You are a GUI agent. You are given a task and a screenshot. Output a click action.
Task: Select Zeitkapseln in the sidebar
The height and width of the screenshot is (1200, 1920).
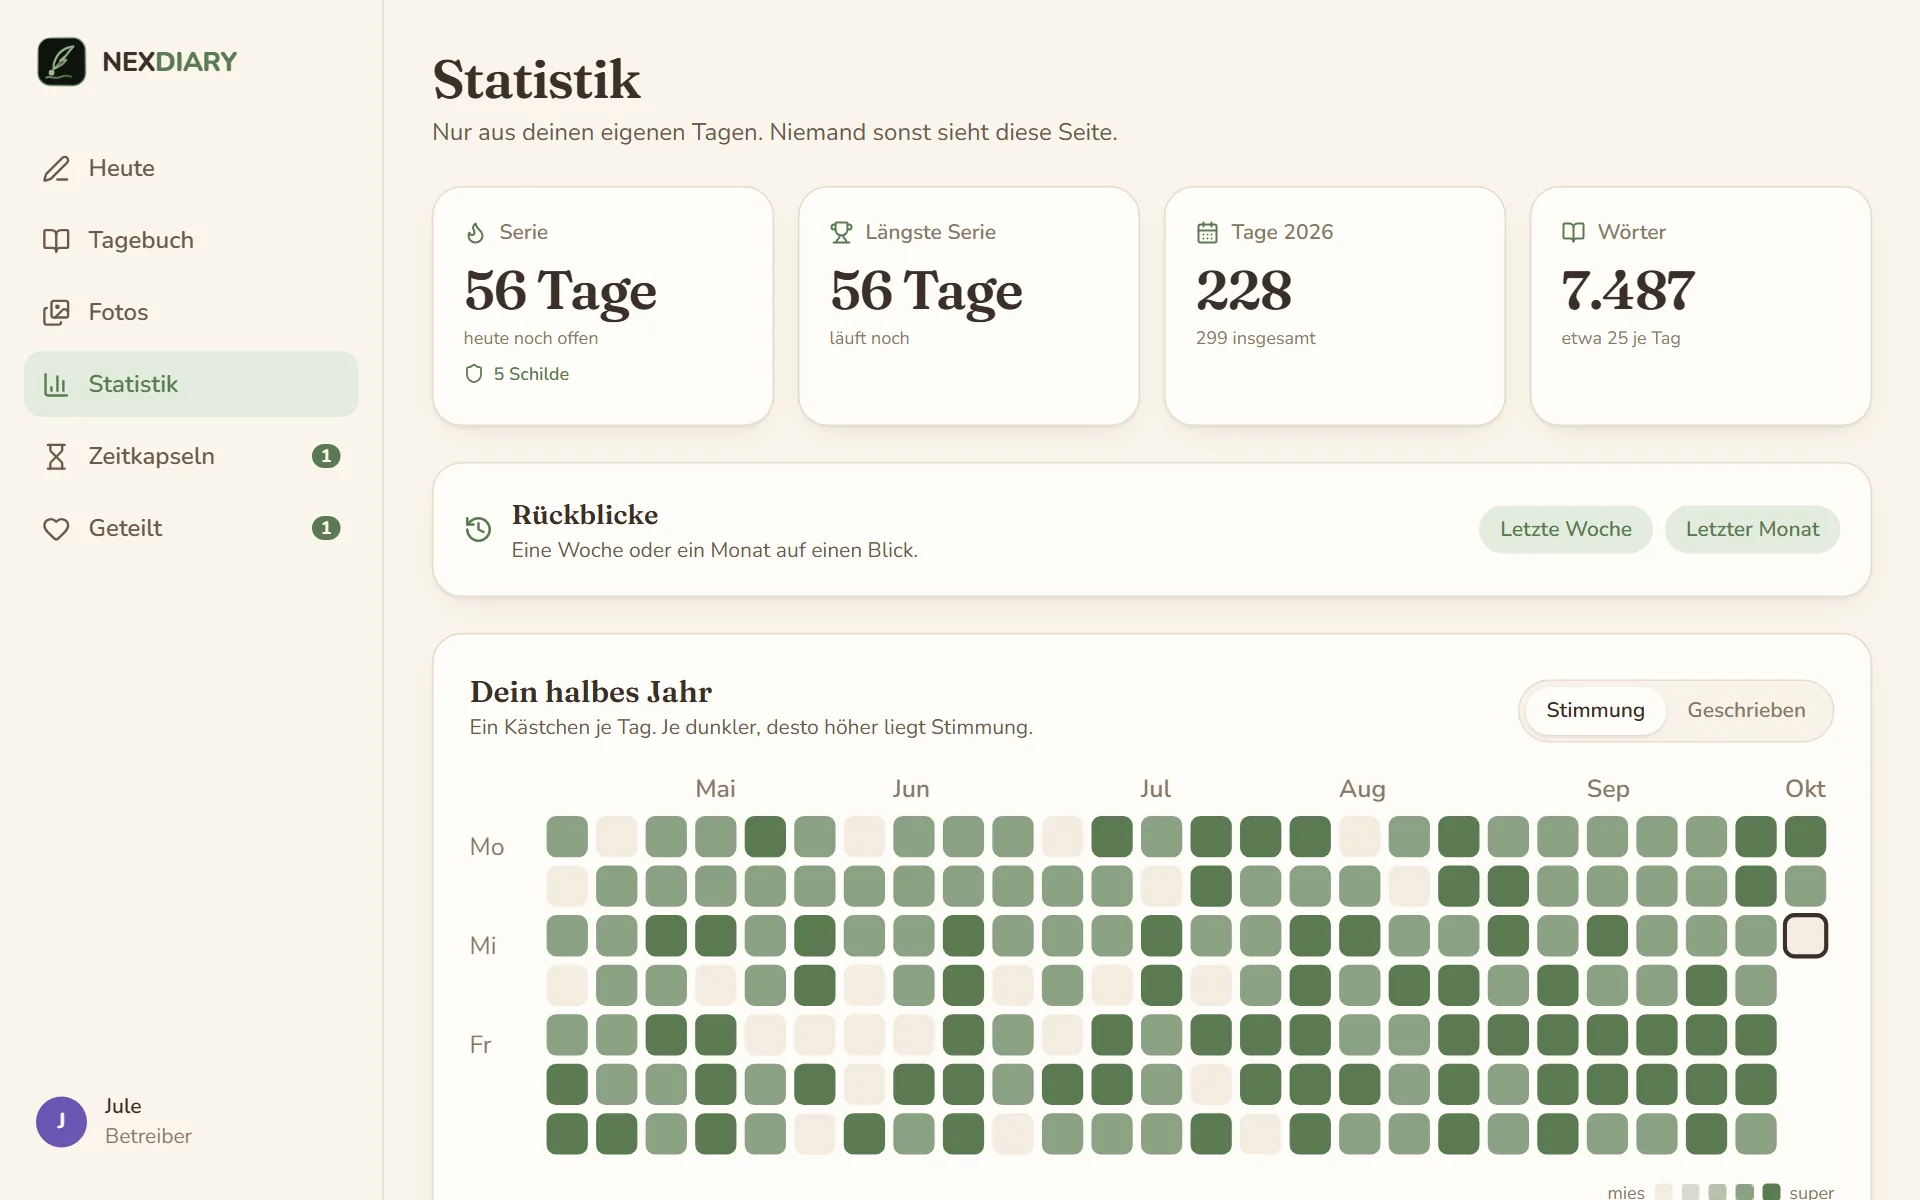tap(191, 456)
